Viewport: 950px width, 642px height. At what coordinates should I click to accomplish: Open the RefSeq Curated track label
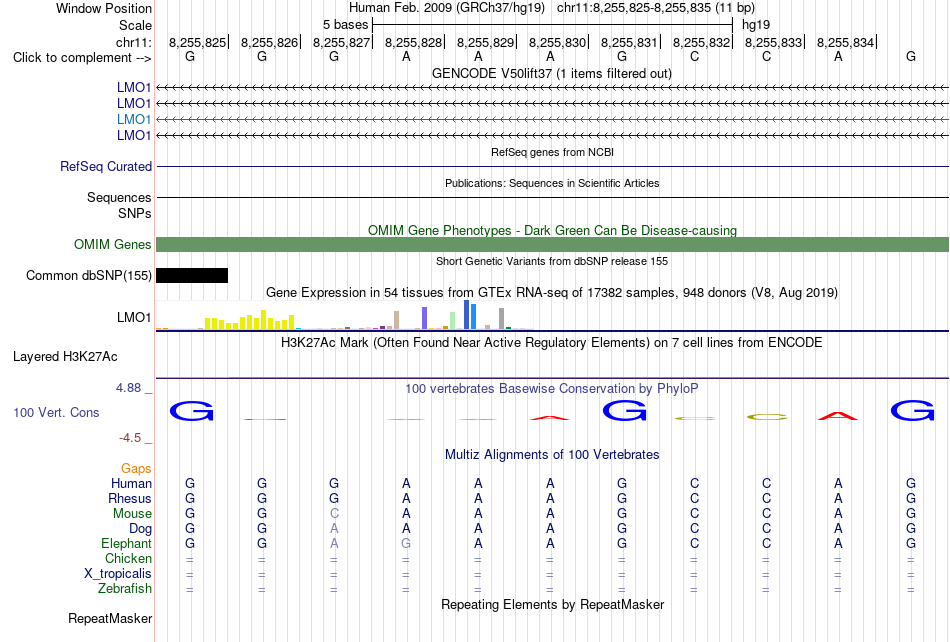(x=106, y=166)
